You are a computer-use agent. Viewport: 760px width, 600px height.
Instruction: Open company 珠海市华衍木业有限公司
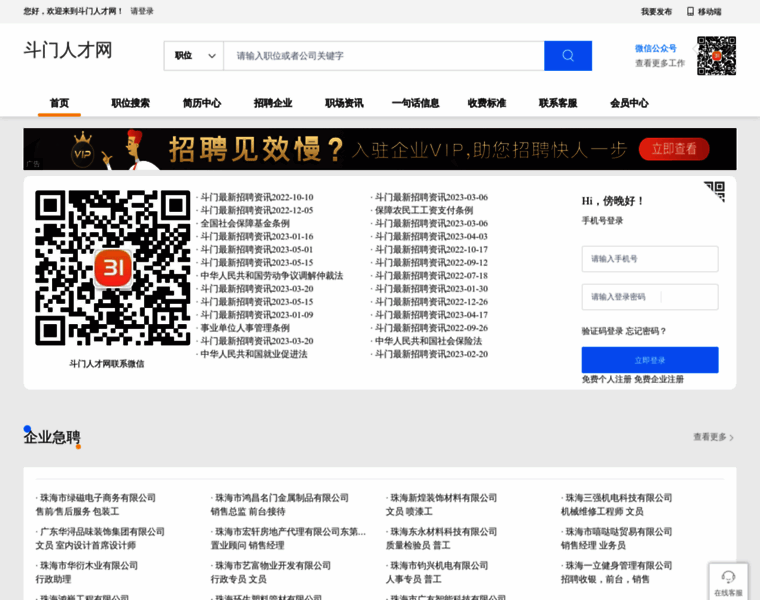click(x=89, y=566)
